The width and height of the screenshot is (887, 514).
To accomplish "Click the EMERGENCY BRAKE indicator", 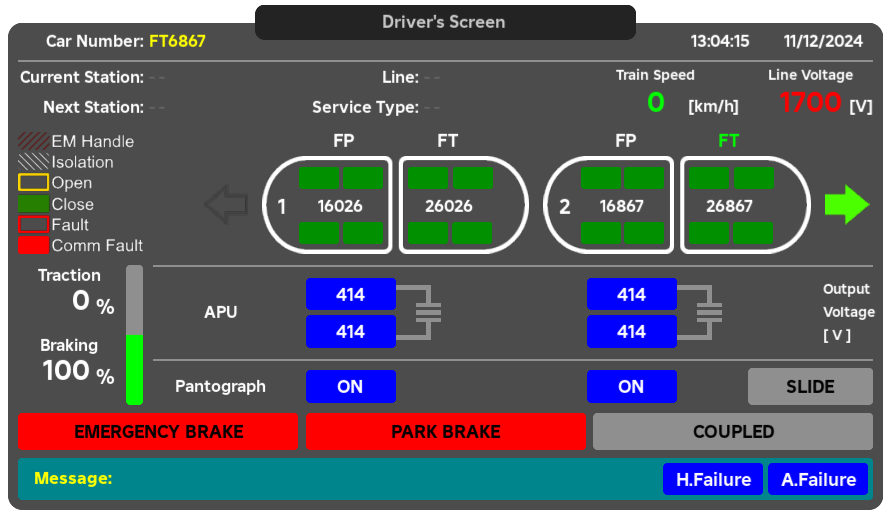I will point(158,431).
